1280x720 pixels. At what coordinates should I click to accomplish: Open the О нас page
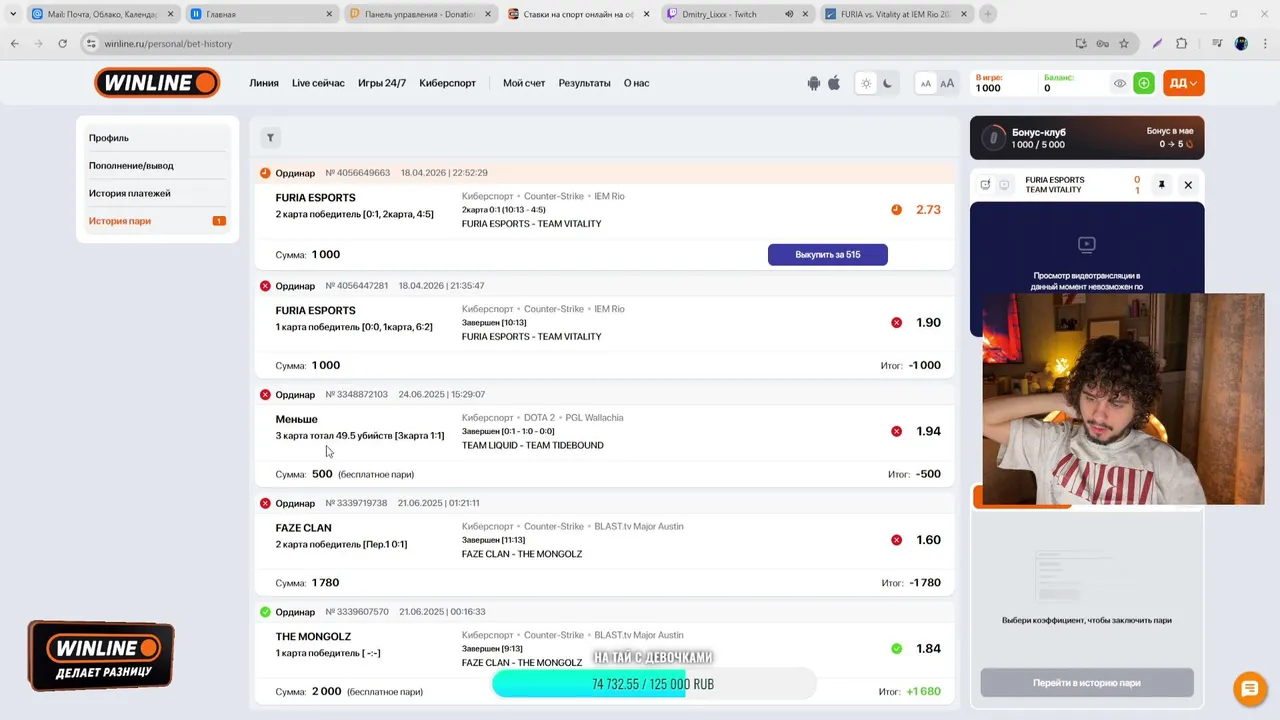(x=637, y=83)
